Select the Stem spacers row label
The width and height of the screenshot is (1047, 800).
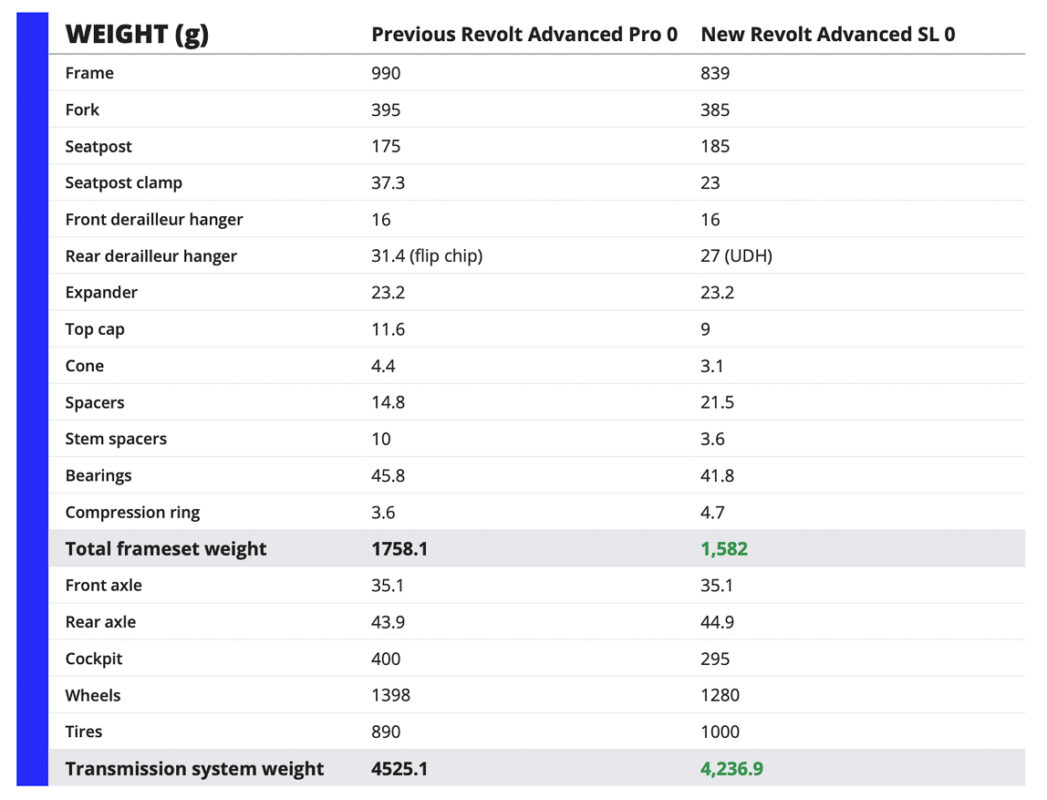[116, 439]
